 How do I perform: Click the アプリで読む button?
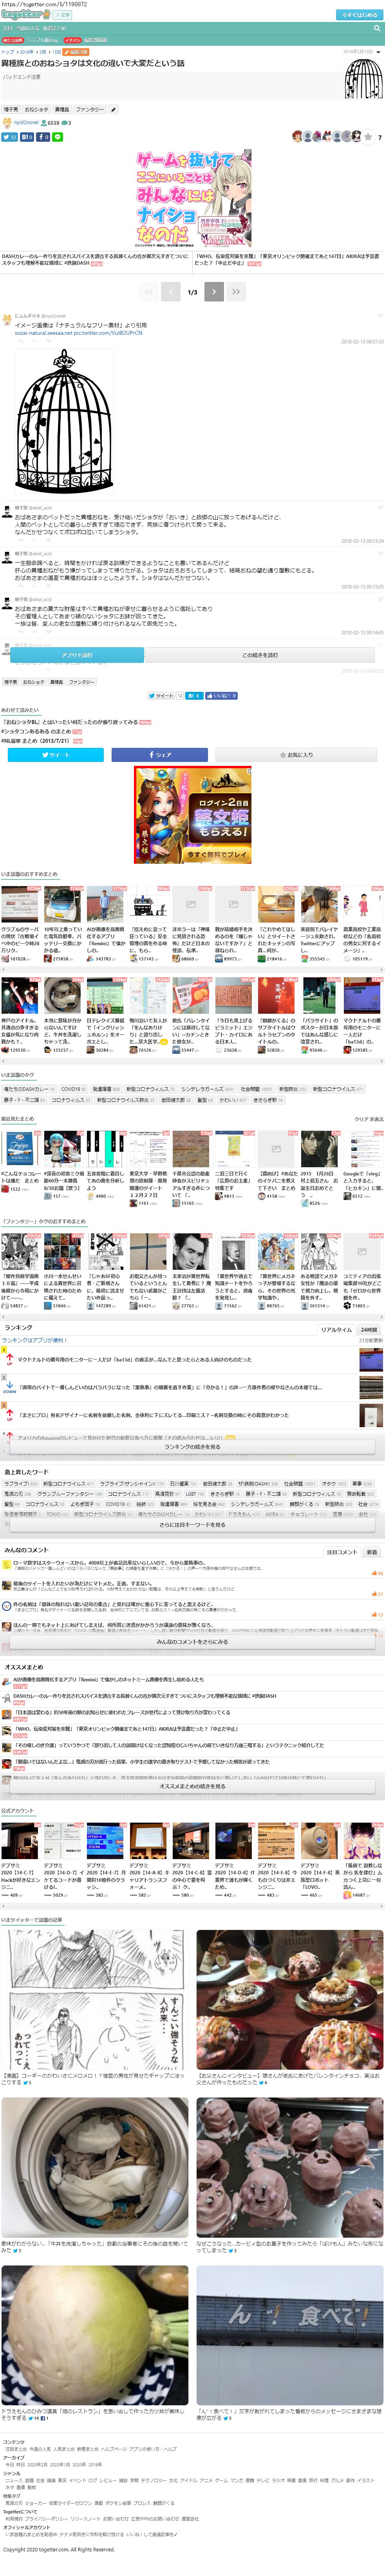pos(77,655)
